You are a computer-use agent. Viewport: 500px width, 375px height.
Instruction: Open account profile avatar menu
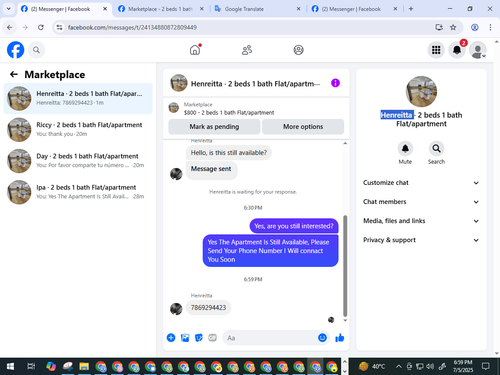478,50
